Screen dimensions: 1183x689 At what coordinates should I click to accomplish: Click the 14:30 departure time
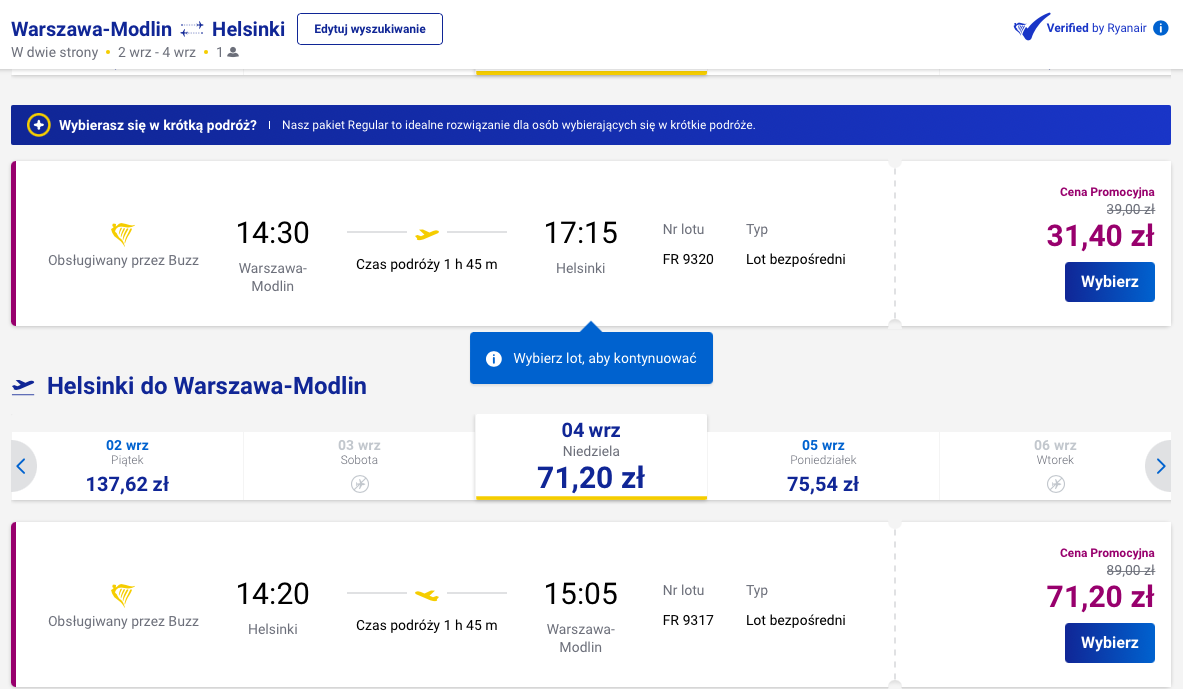[272, 233]
